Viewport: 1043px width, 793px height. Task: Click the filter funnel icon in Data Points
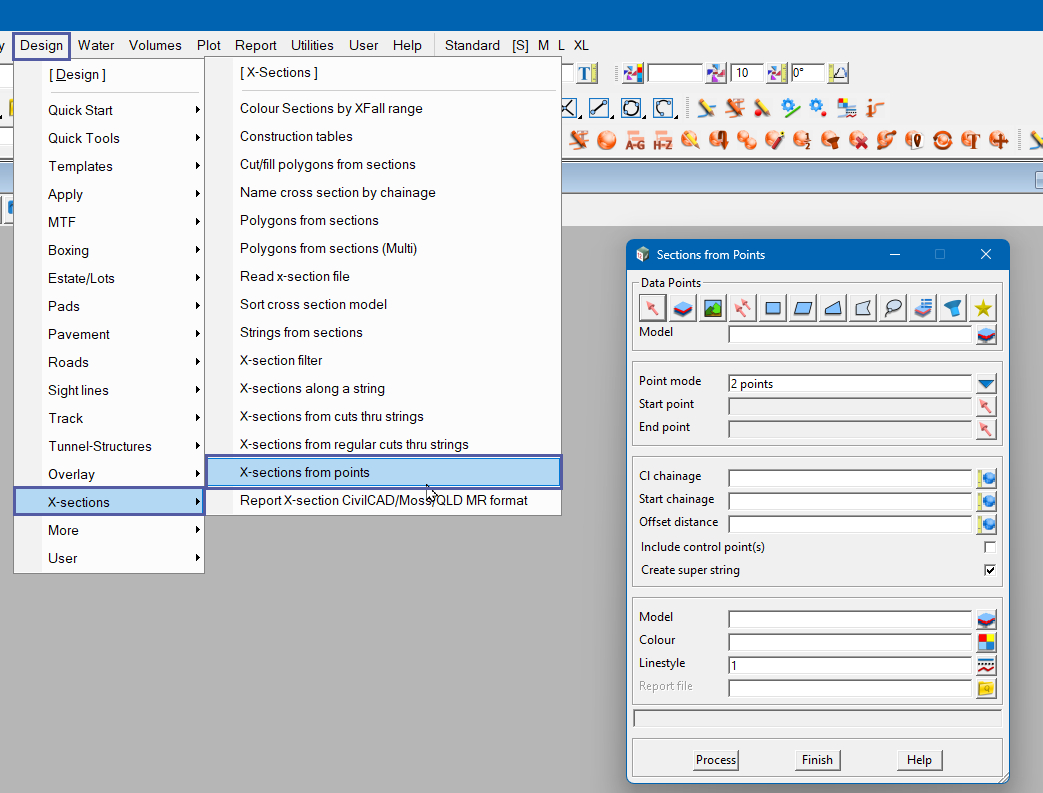(x=954, y=308)
